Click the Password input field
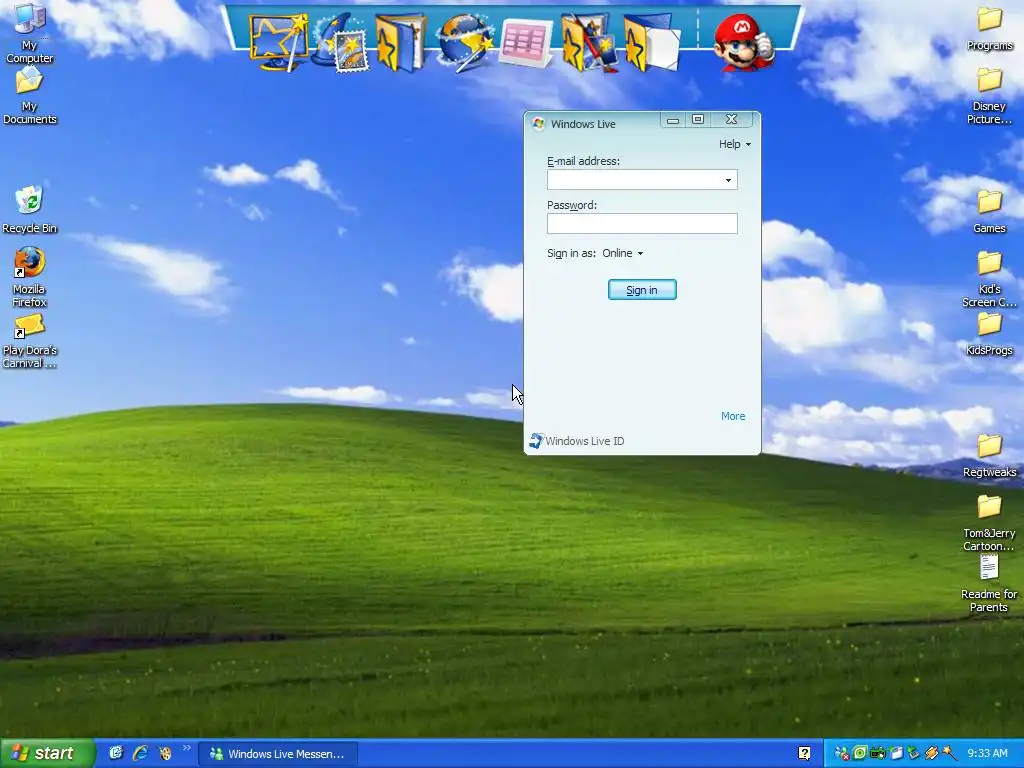 point(642,223)
